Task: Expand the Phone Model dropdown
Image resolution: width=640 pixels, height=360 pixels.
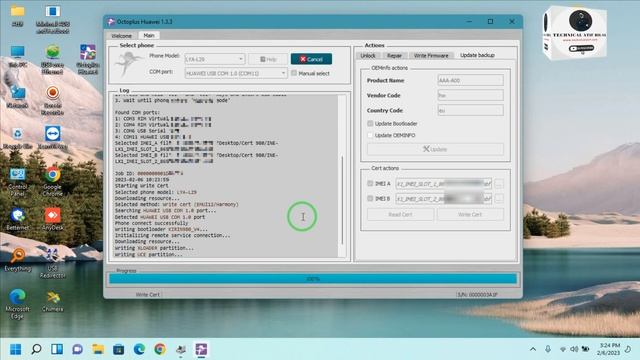Action: pyautogui.click(x=241, y=59)
